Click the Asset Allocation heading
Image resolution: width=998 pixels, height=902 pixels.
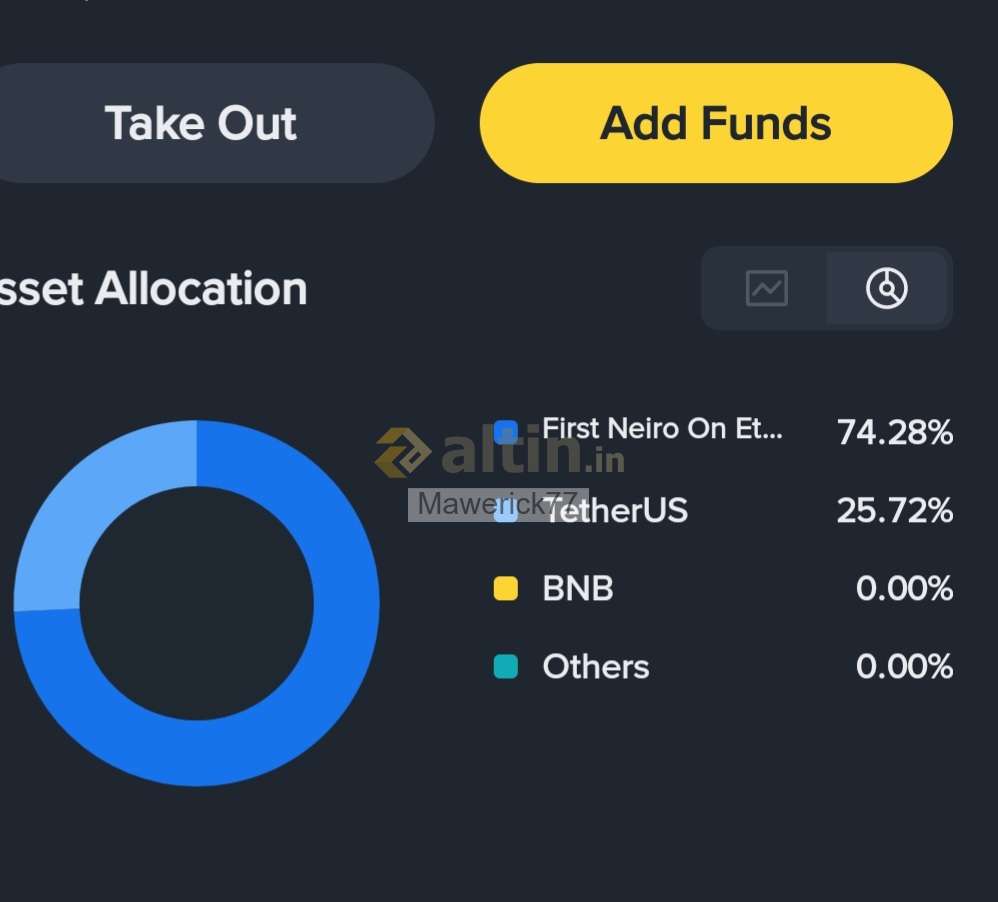point(153,289)
